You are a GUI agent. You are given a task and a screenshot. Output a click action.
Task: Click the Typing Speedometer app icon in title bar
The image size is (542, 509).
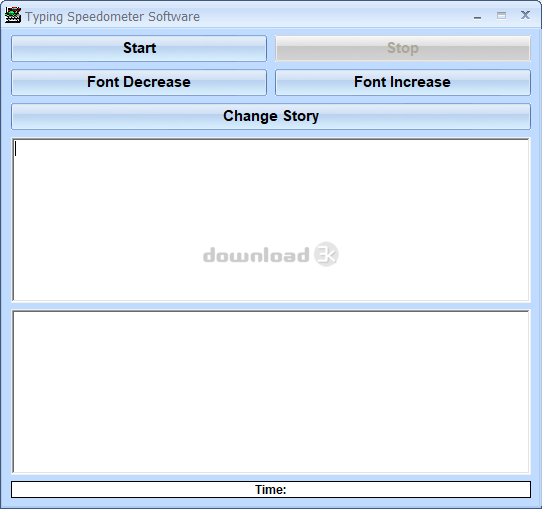coord(13,15)
